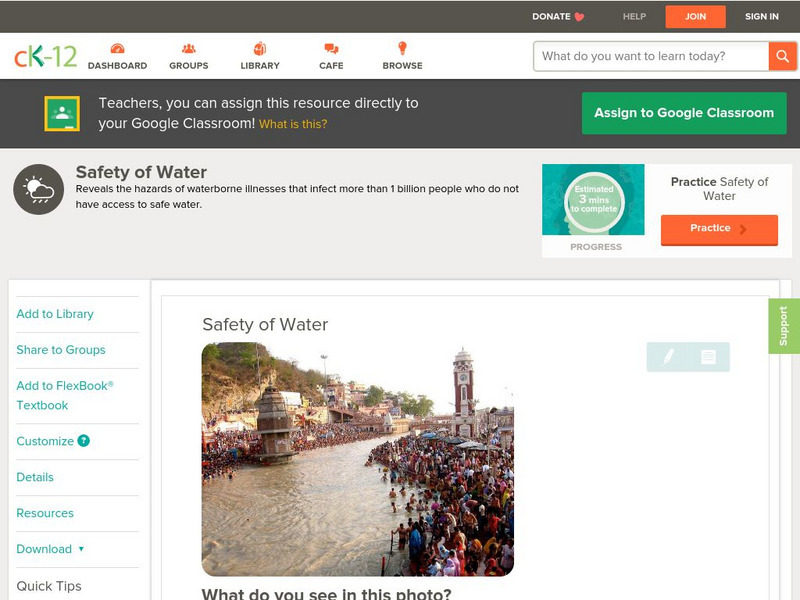Open the Resources link
The image size is (800, 600).
pos(45,513)
